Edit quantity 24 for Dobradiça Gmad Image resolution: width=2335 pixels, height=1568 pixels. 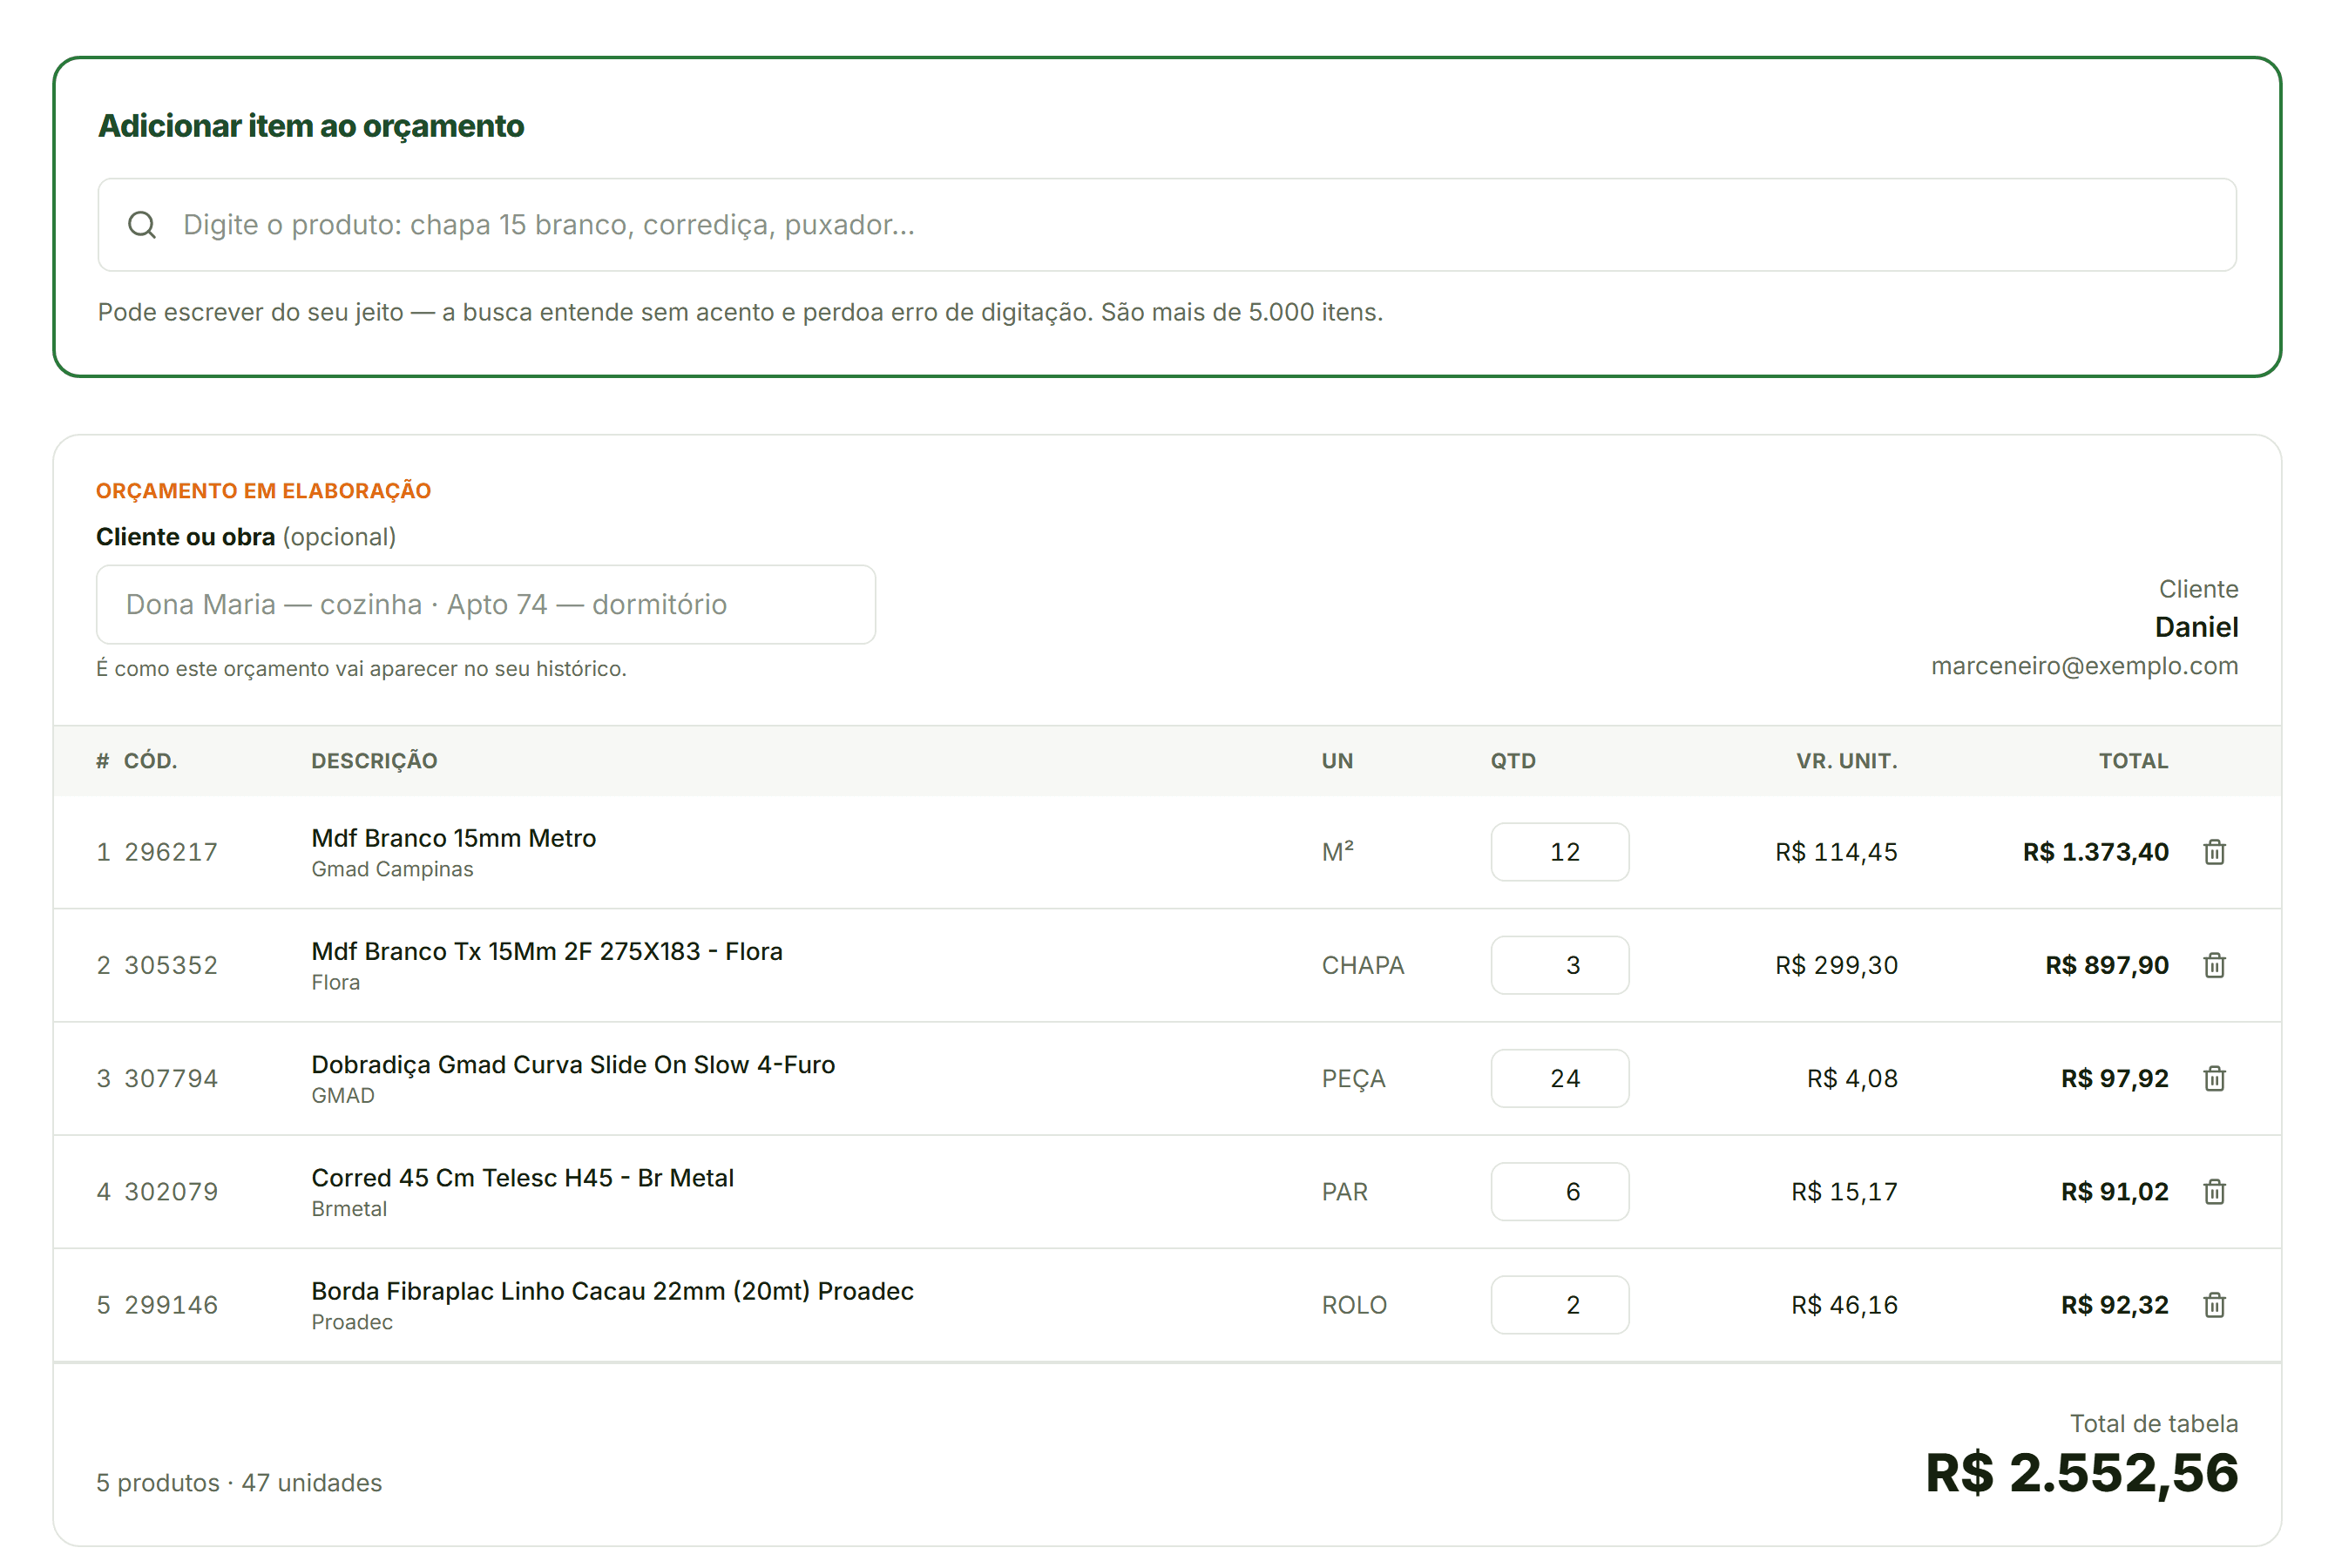(1559, 1078)
